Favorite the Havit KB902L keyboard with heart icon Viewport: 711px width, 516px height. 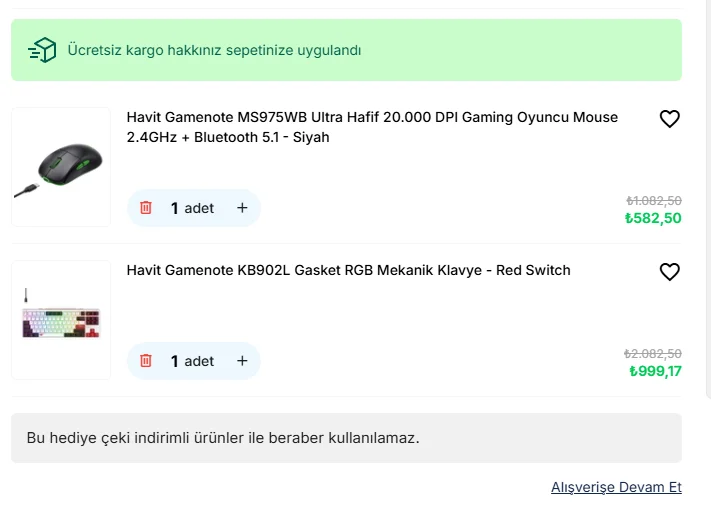pos(669,272)
